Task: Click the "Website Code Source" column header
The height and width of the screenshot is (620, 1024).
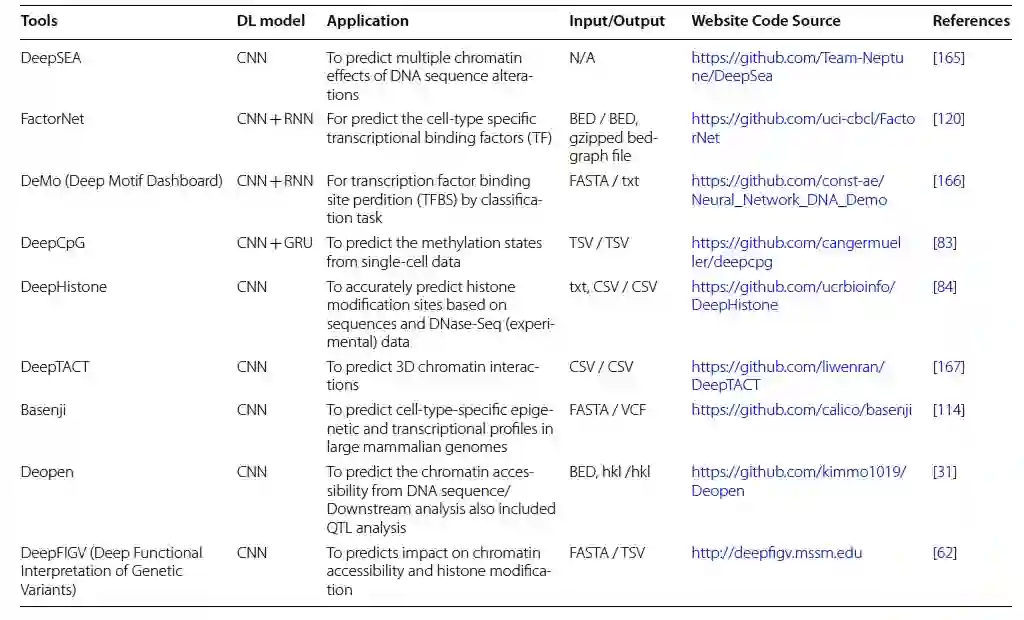Action: click(765, 20)
